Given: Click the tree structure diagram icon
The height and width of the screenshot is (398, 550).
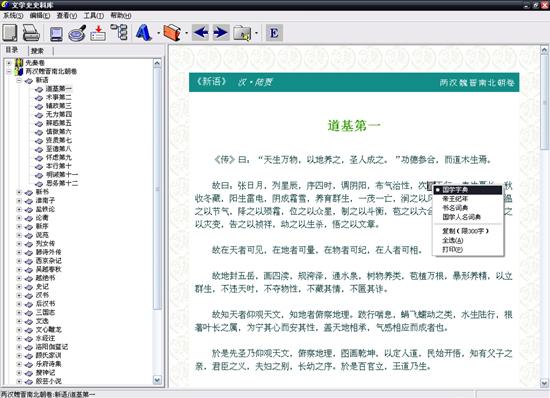Looking at the screenshot, I should (x=119, y=32).
